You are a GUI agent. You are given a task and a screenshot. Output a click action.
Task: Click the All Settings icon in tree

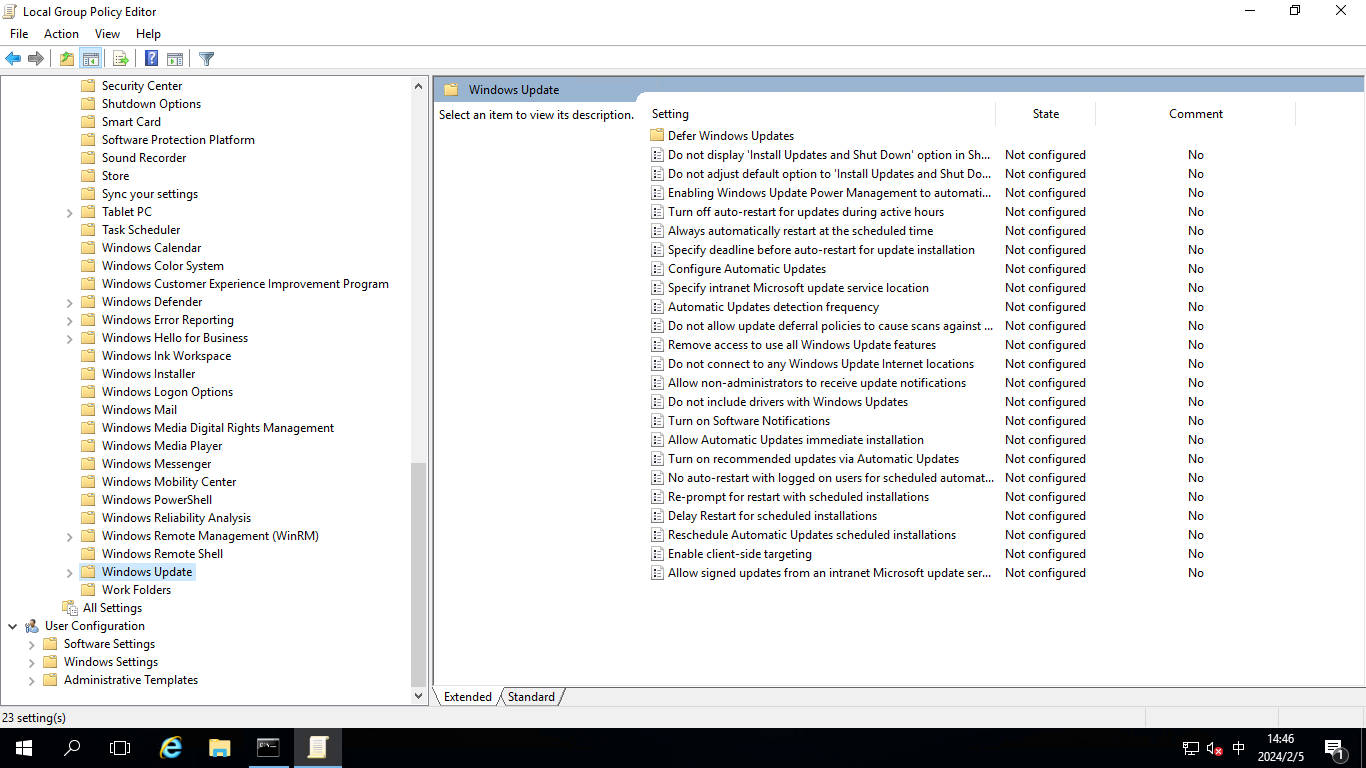[69, 608]
